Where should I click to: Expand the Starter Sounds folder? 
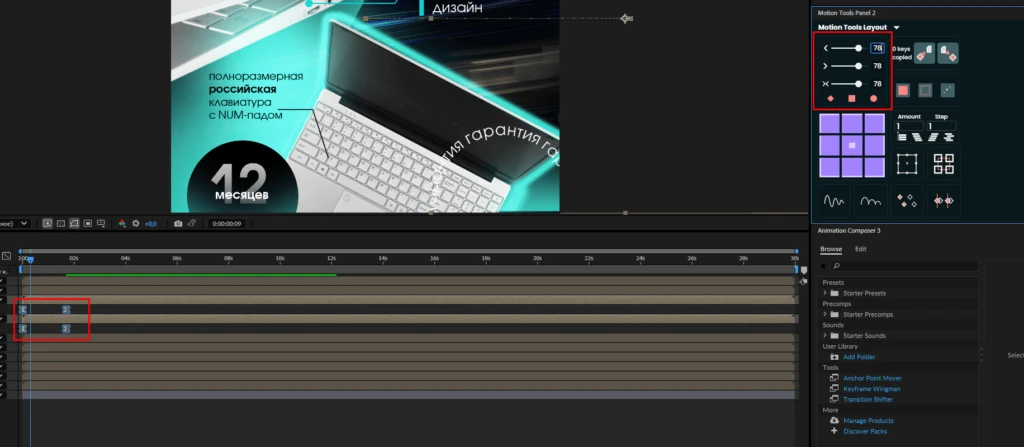[825, 335]
